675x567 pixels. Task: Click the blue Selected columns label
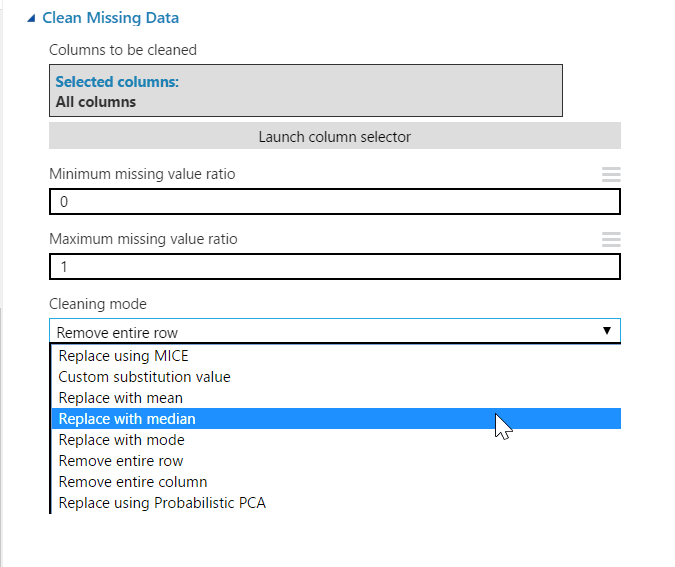(117, 82)
